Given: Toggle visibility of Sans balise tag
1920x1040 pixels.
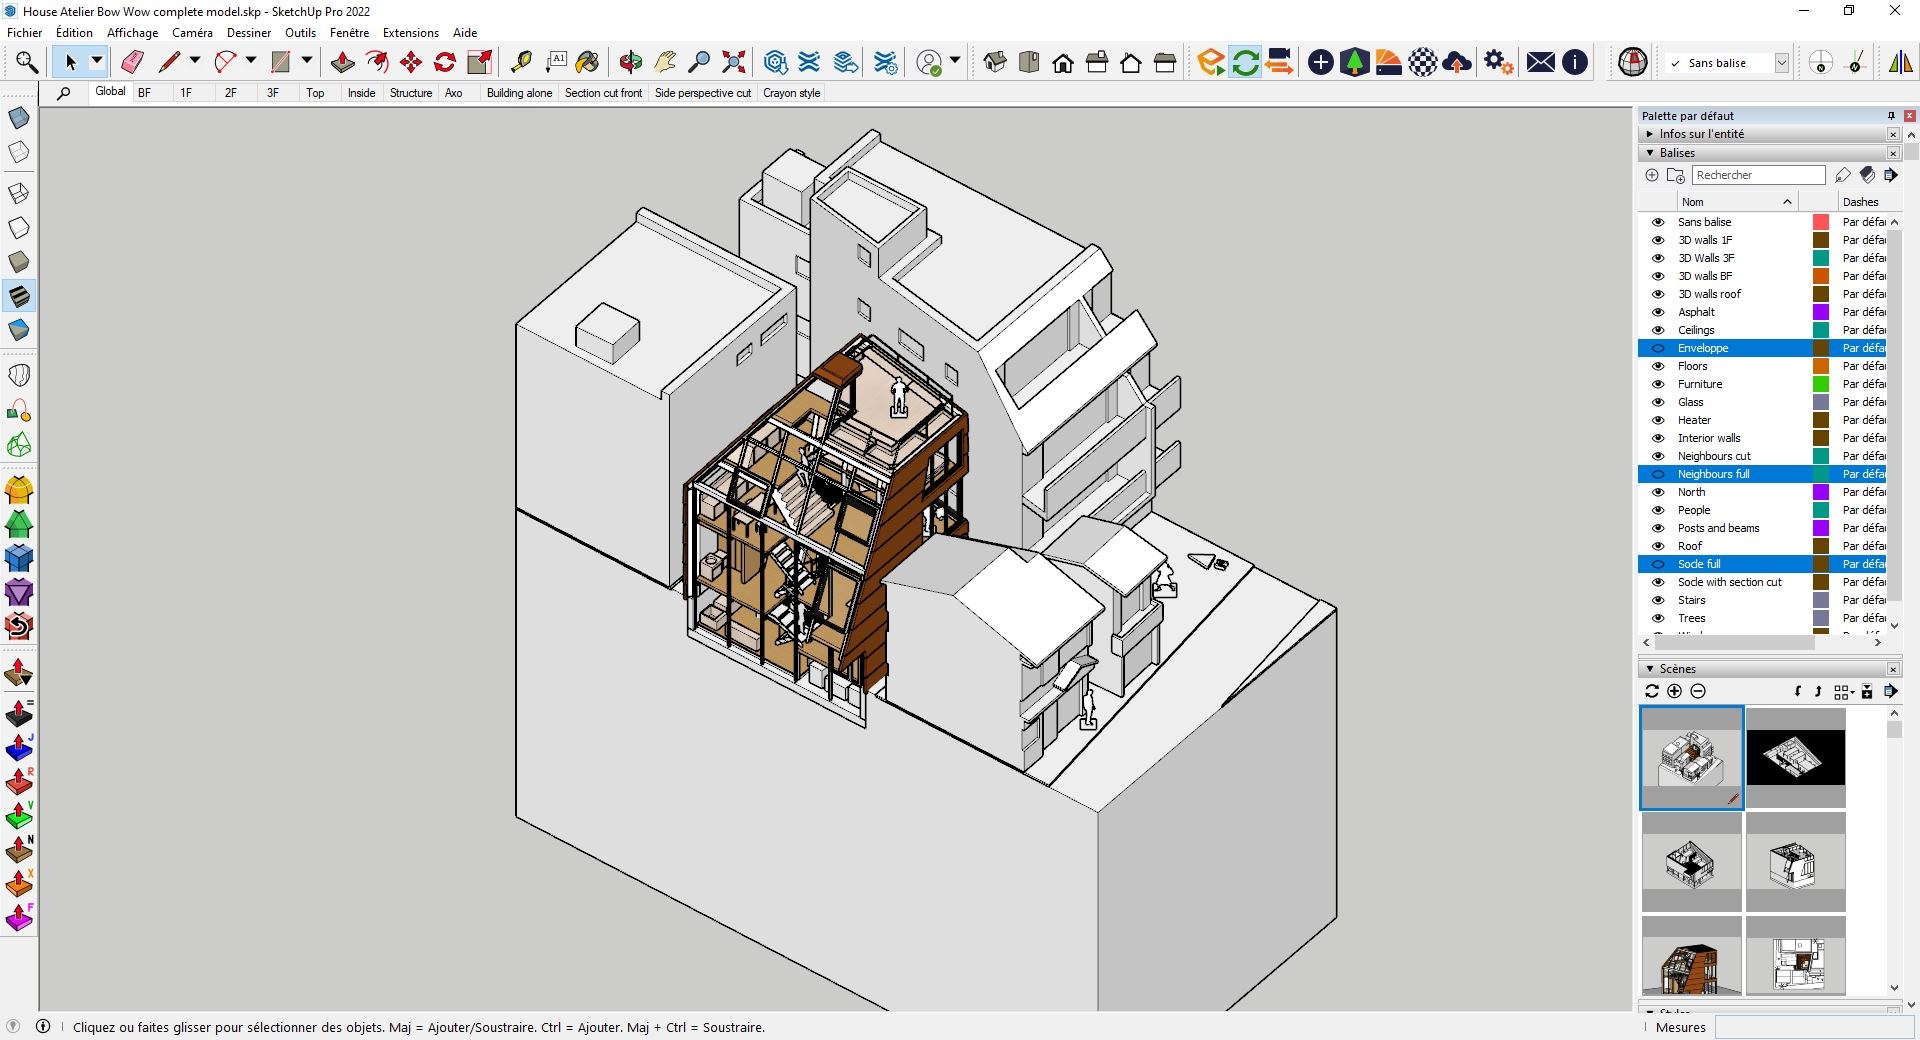Looking at the screenshot, I should 1658,222.
